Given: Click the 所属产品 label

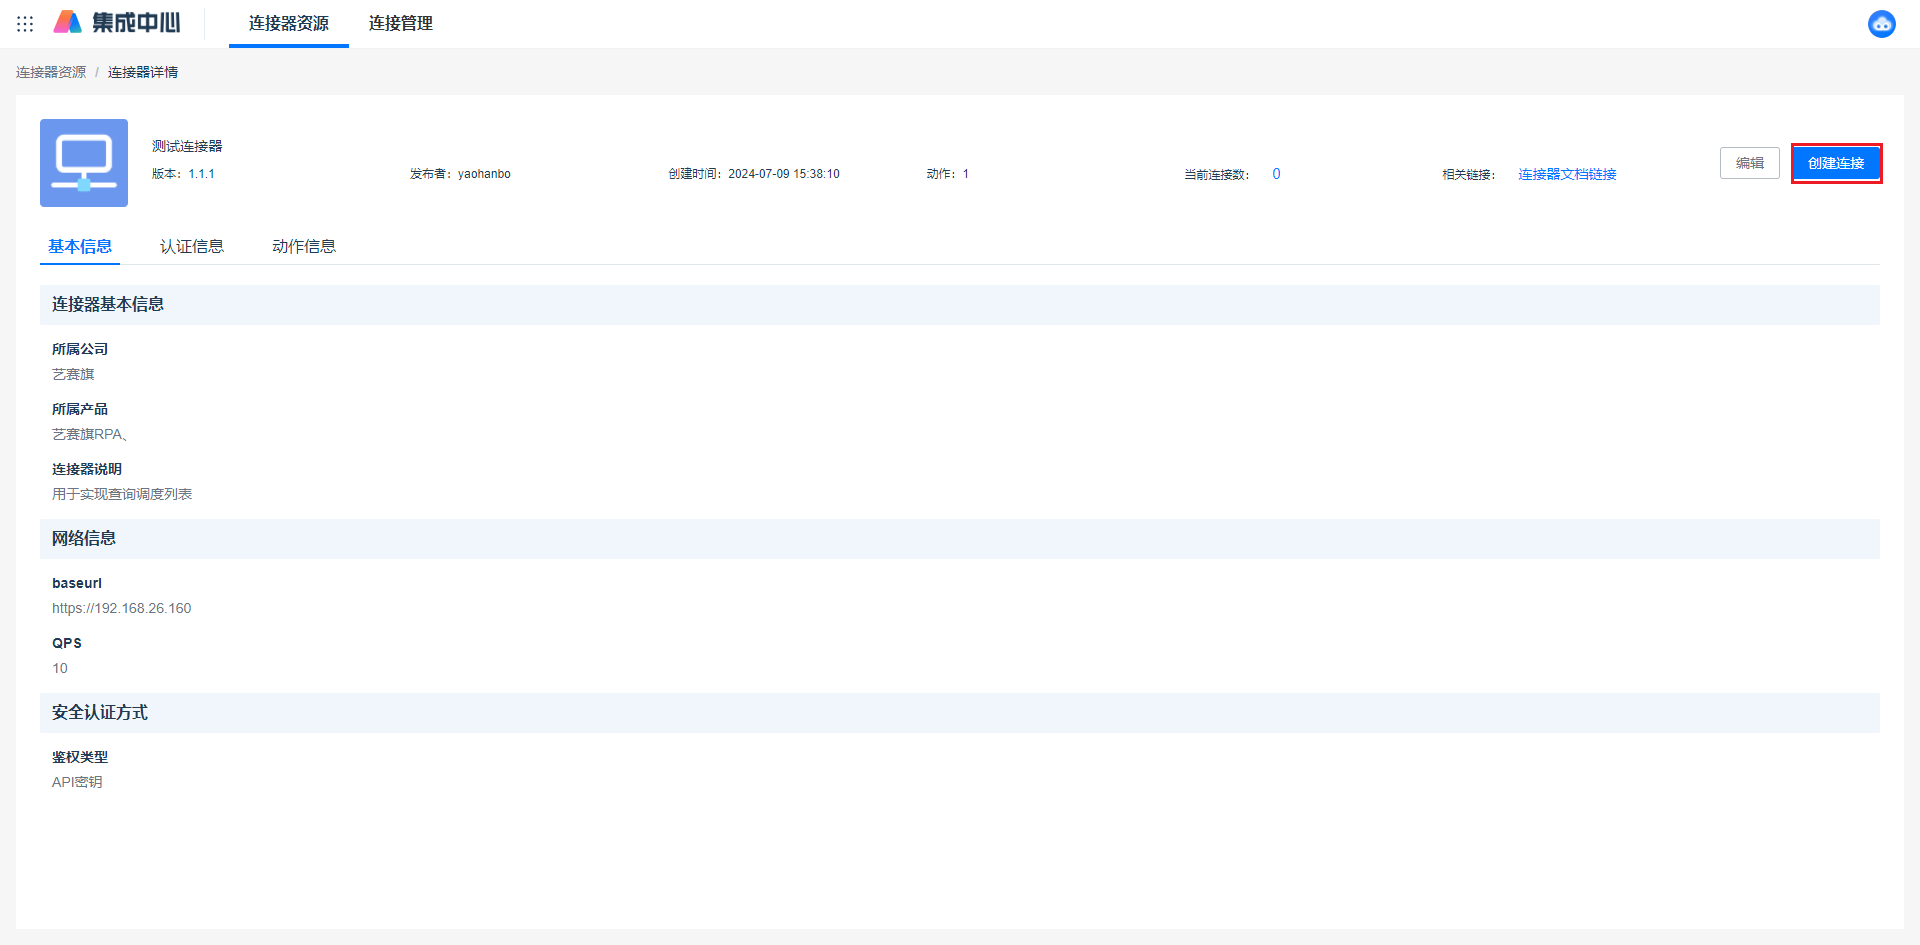Looking at the screenshot, I should click(80, 409).
